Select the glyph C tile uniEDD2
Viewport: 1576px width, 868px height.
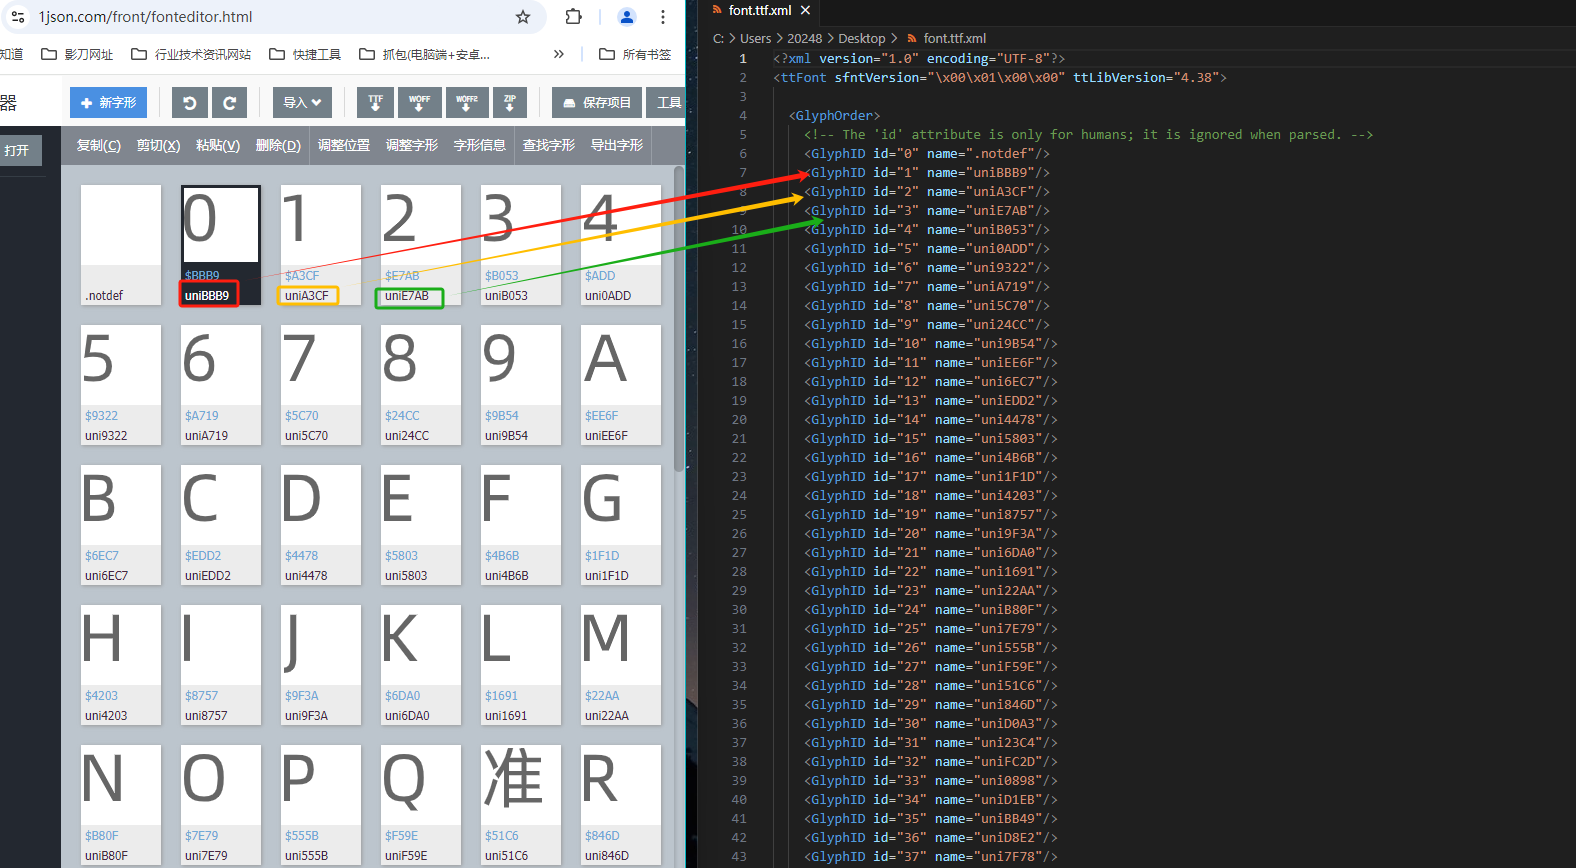click(x=221, y=525)
